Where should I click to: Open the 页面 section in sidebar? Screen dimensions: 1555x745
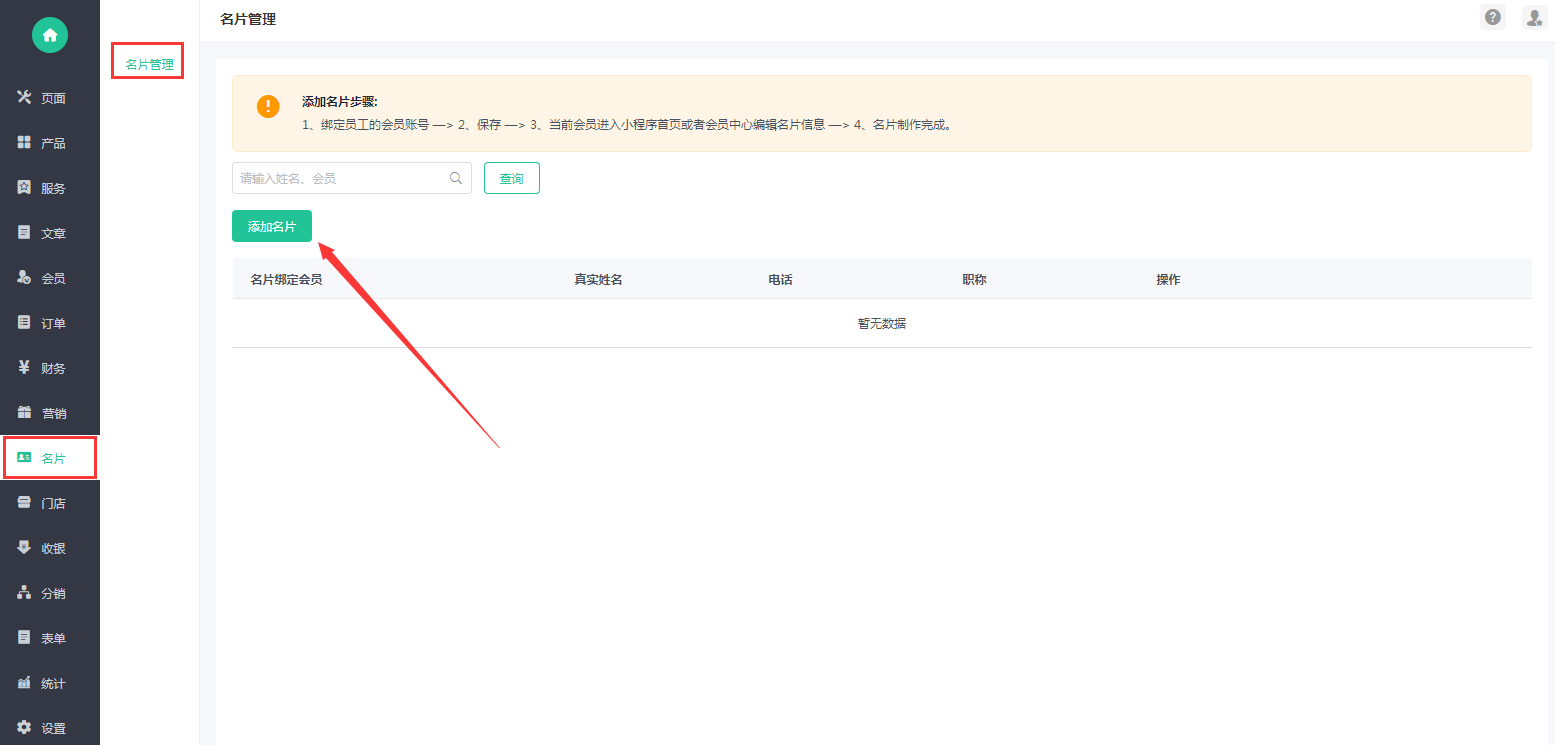click(50, 98)
